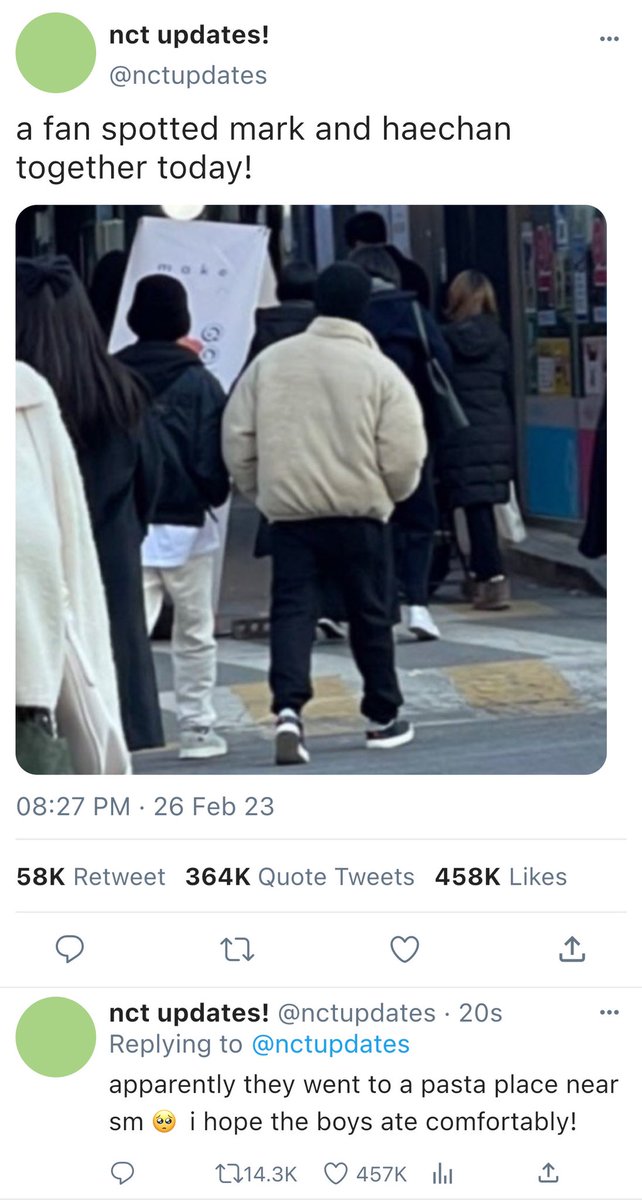This screenshot has height=1200, width=642.
Task: Open the reply's green profile avatar
Action: coord(56,1037)
